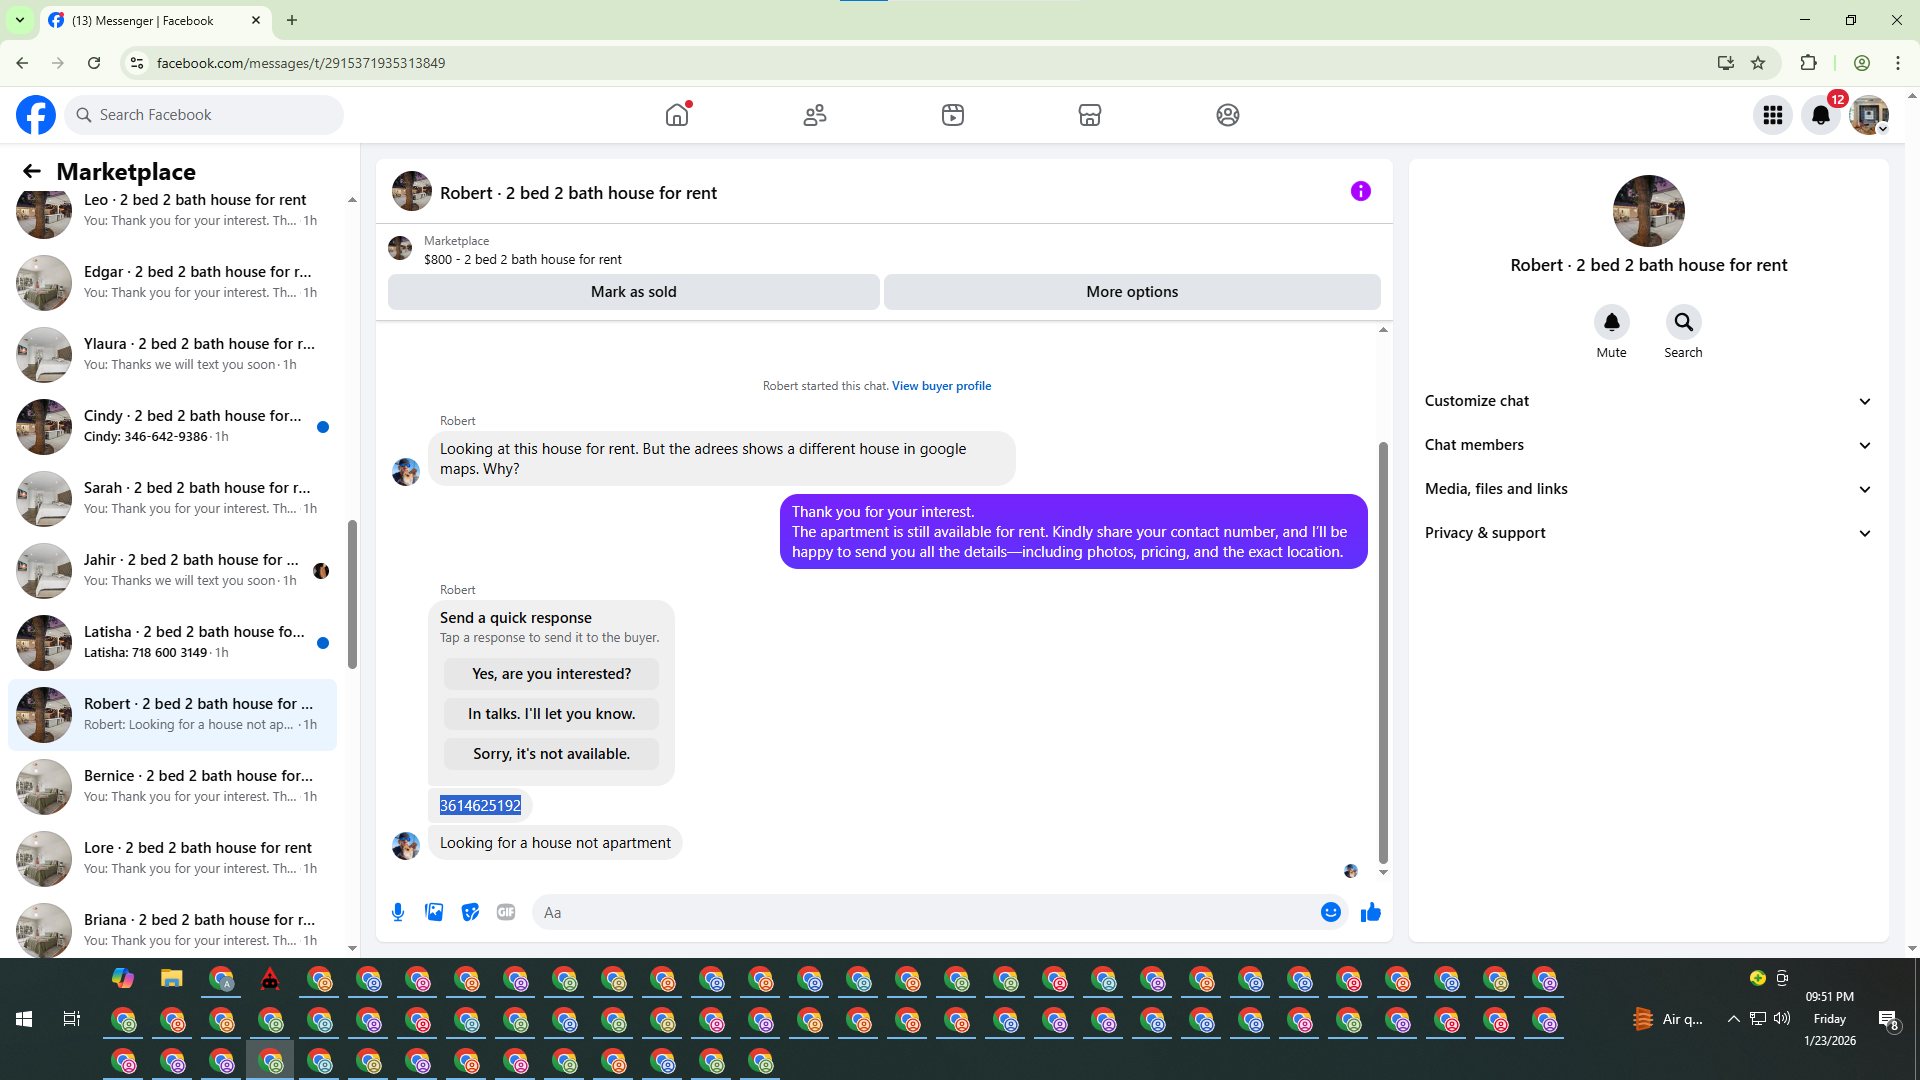Click the chat messages vertical scrollbar

pyautogui.click(x=1383, y=650)
